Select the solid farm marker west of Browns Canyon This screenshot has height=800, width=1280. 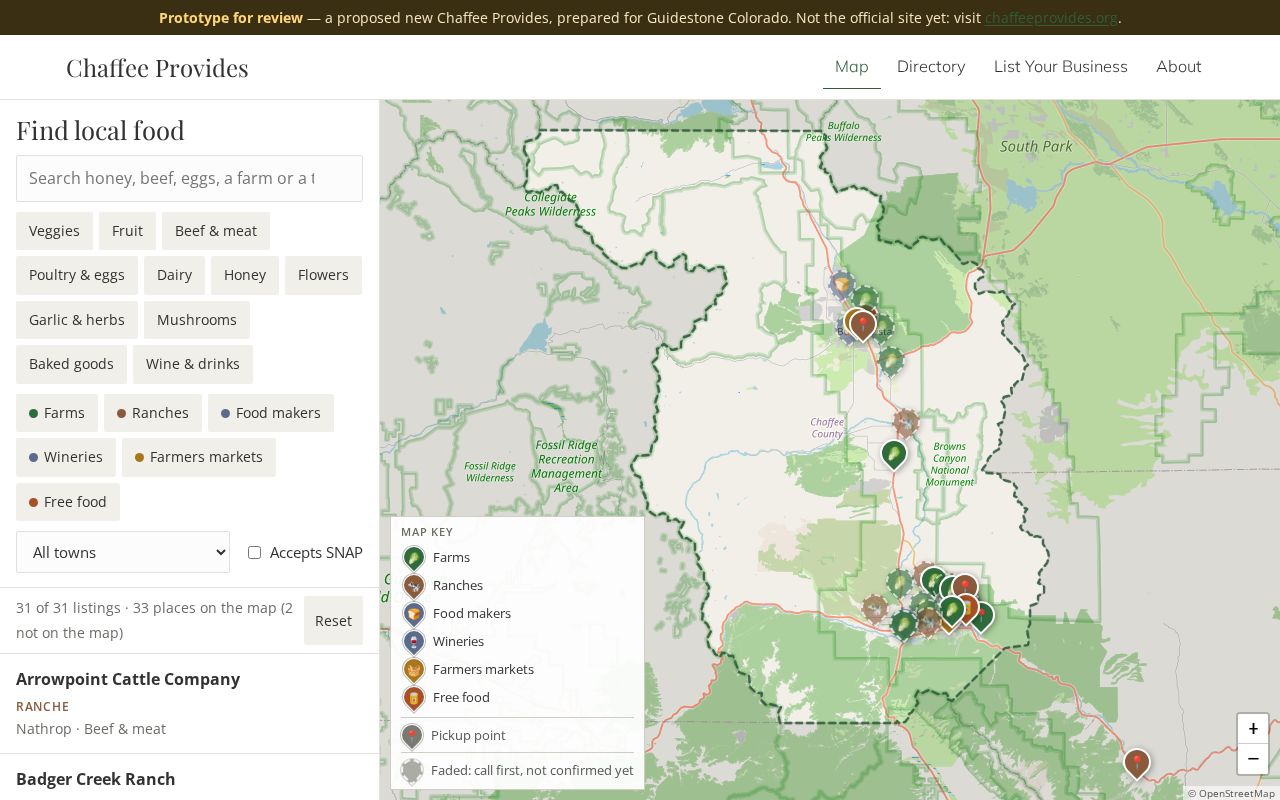coord(893,455)
